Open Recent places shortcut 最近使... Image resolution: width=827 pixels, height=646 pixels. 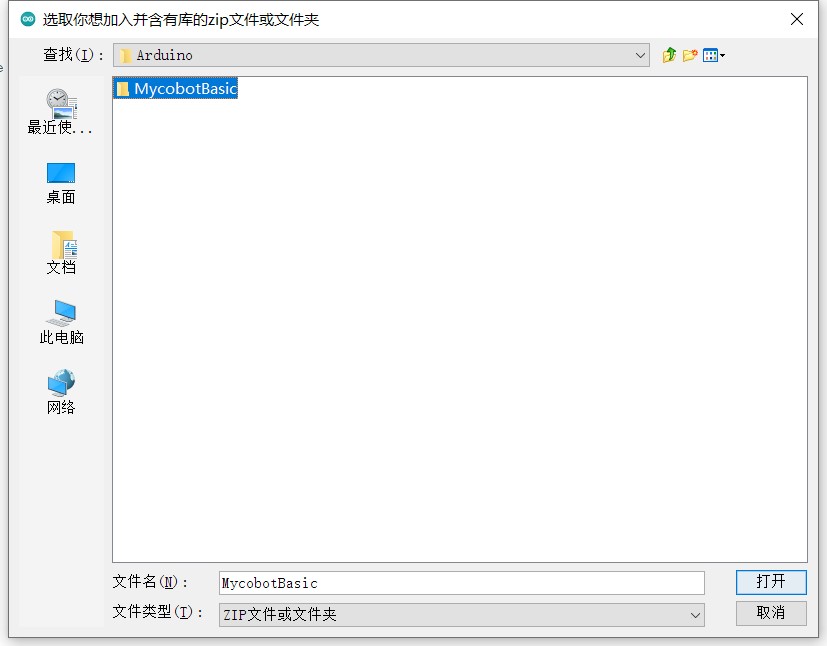(x=60, y=112)
